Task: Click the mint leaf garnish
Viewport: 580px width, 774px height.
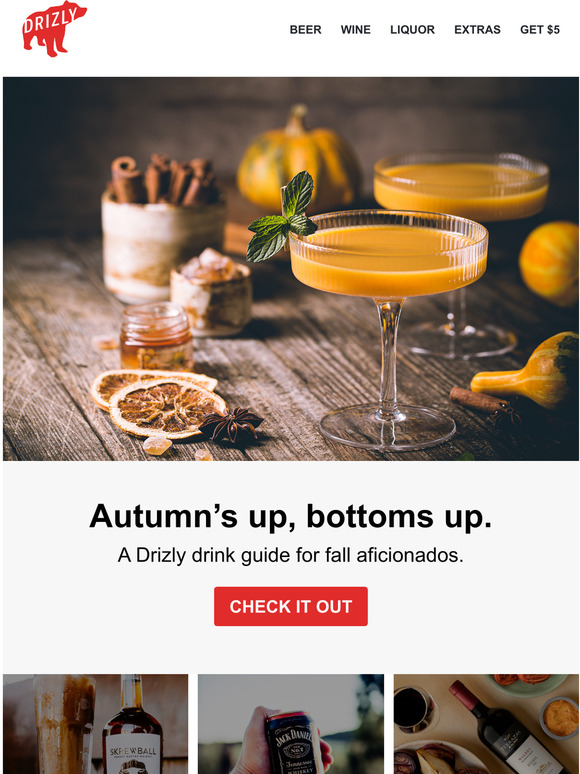Action: tap(282, 217)
